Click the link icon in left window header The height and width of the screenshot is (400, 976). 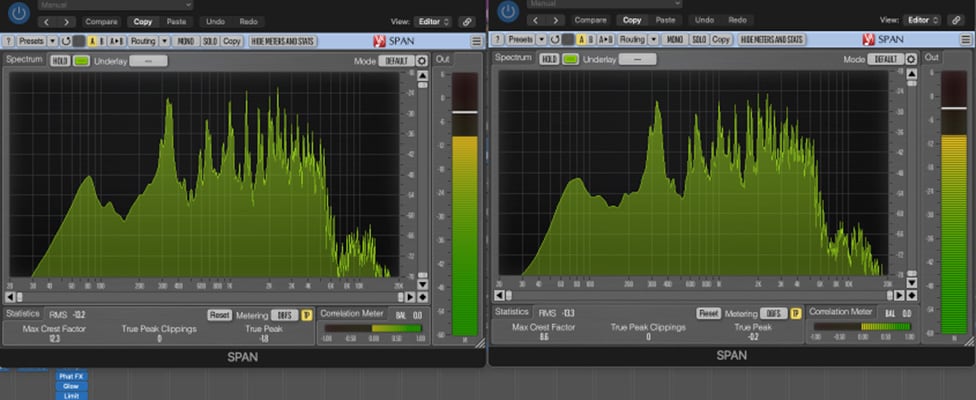click(x=466, y=22)
